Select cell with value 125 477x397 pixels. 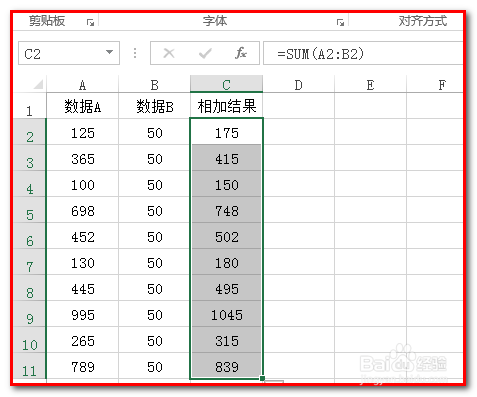click(x=82, y=132)
